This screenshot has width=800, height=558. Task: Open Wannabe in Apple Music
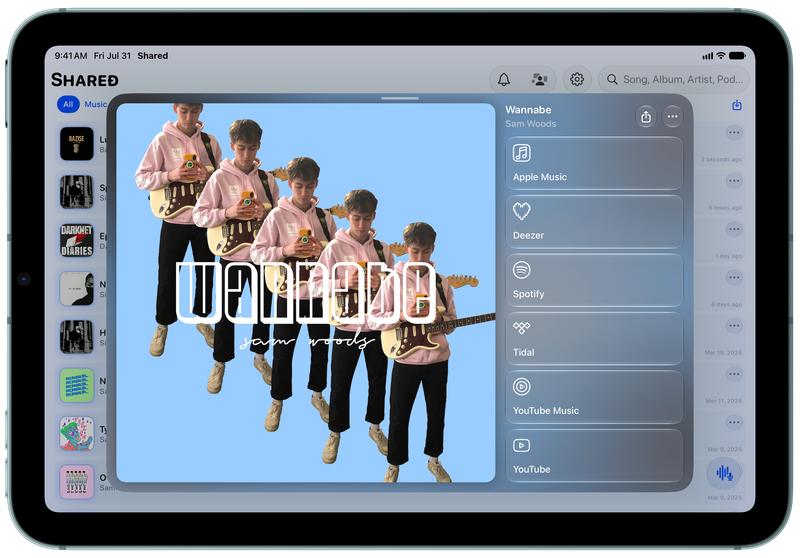pyautogui.click(x=594, y=163)
